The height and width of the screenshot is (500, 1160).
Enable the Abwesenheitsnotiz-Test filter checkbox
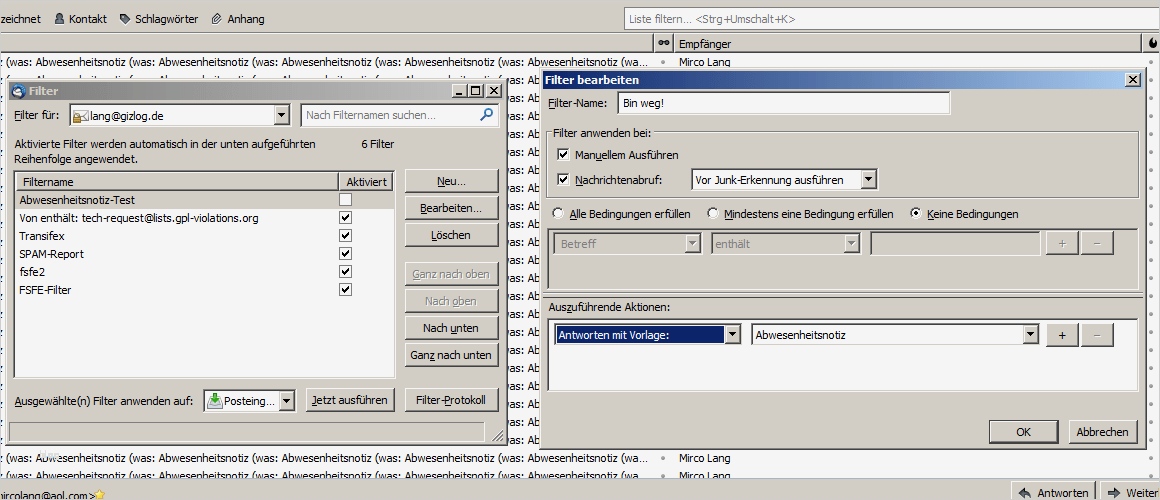pos(345,200)
